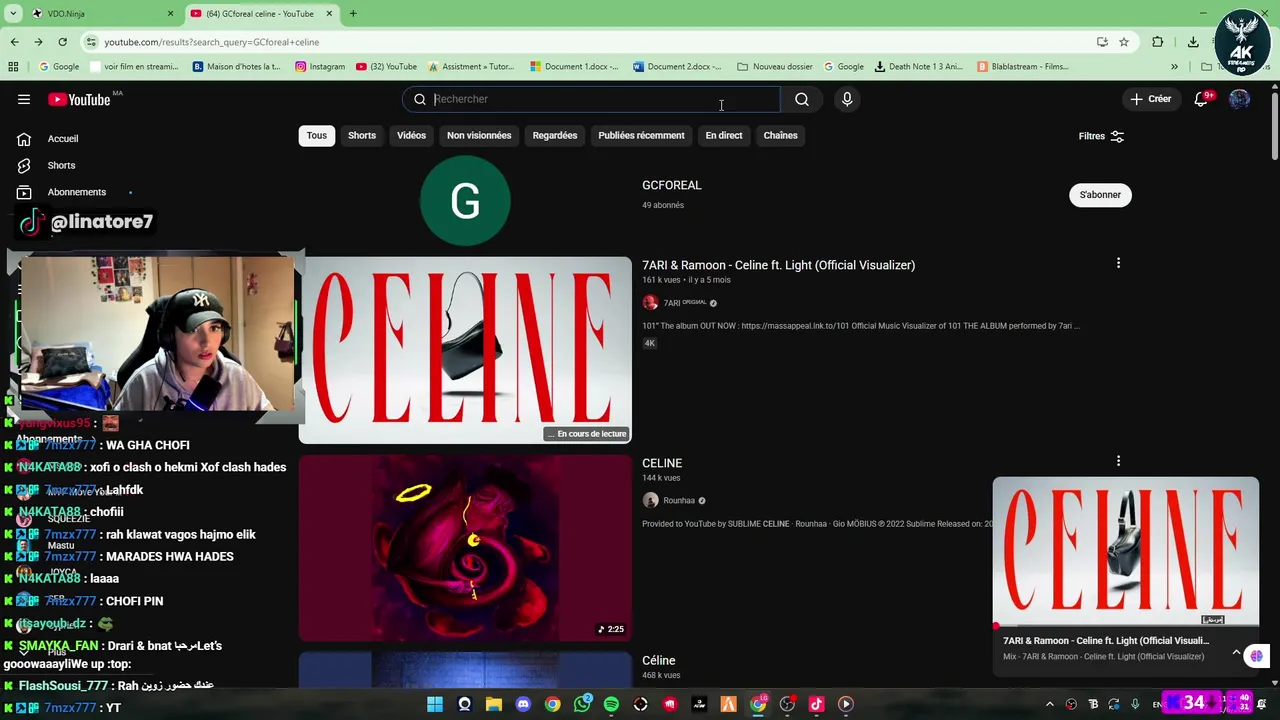Open a new browser tab

coord(353,13)
